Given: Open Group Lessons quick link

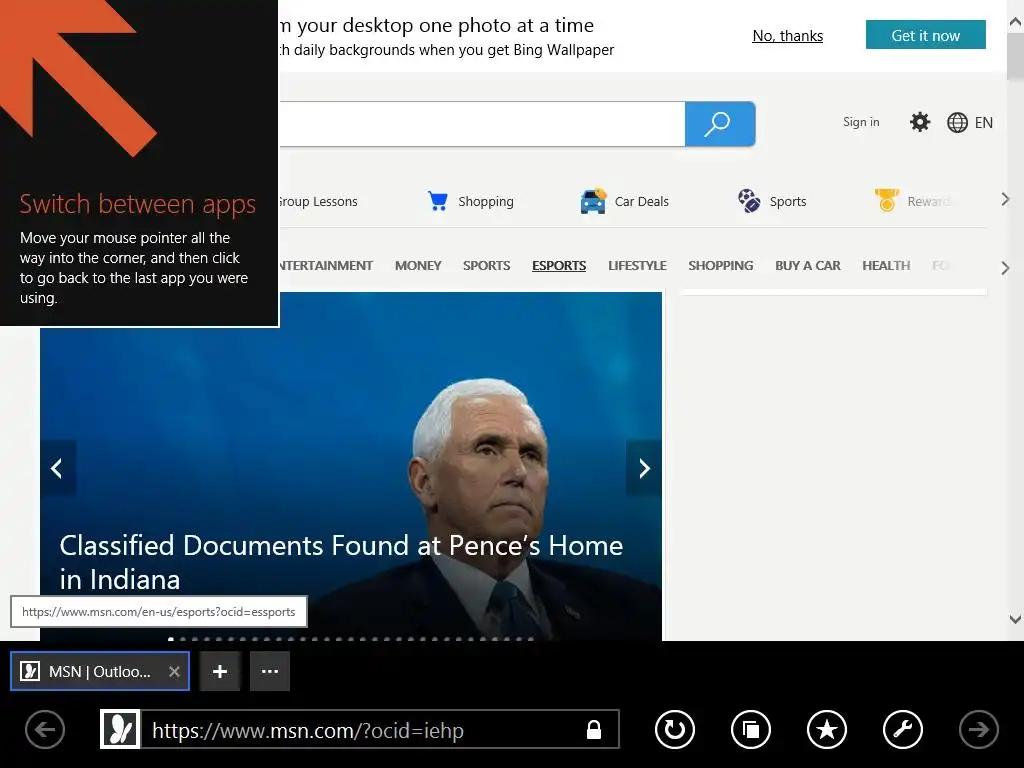Looking at the screenshot, I should coord(318,202).
